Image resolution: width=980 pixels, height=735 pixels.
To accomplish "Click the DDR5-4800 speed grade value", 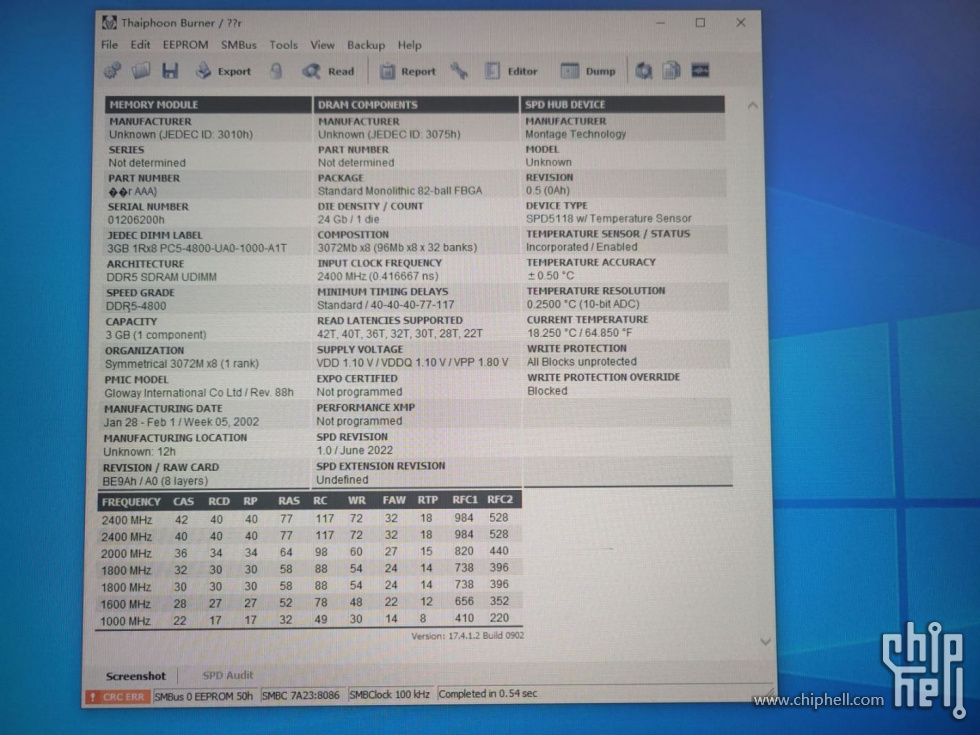I will 136,306.
